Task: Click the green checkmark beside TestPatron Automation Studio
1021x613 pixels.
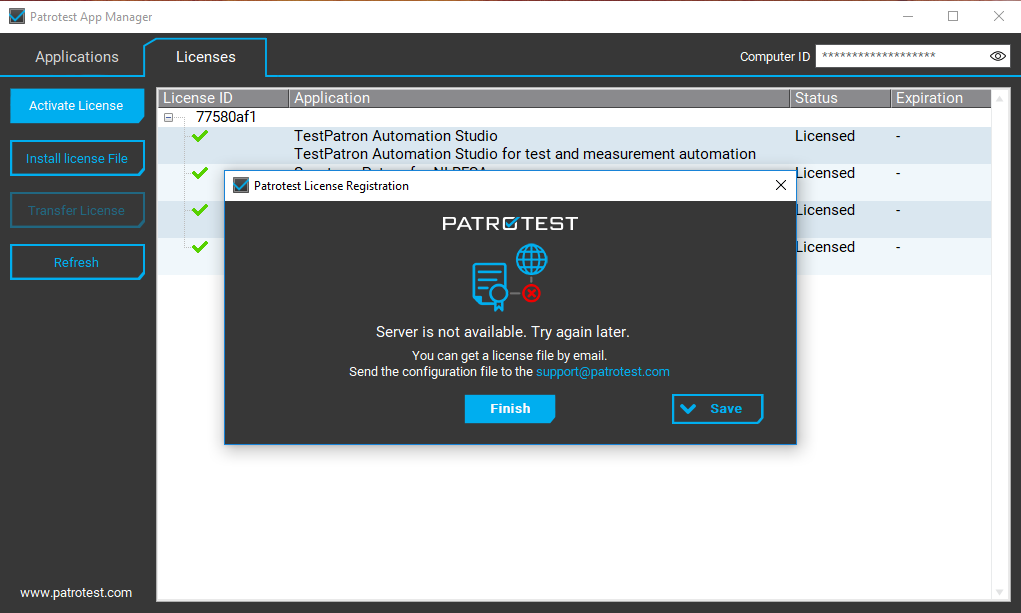Action: click(200, 136)
